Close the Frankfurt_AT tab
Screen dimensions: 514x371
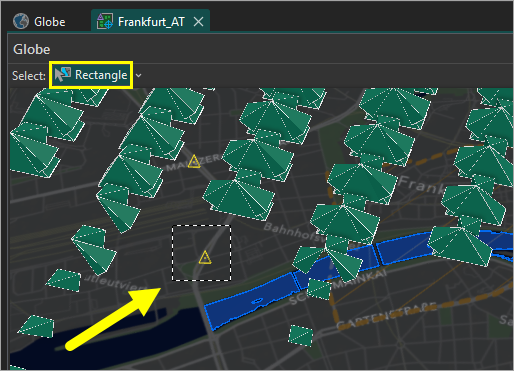198,22
